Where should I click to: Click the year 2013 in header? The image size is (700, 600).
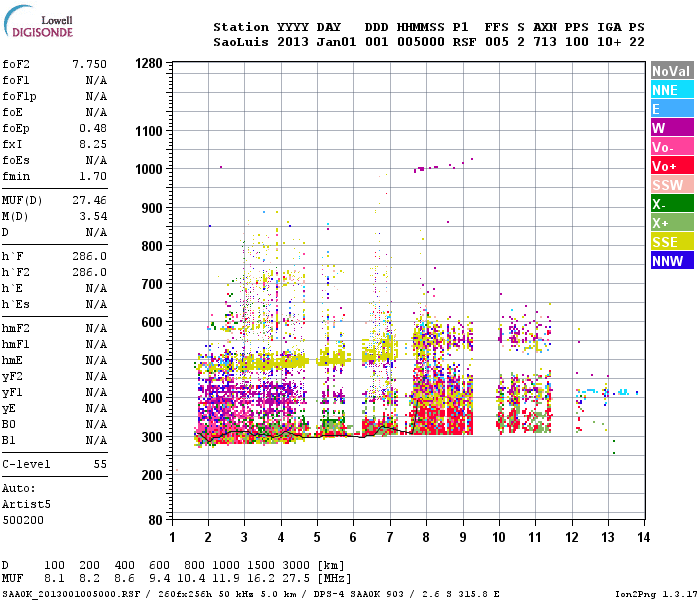[293, 42]
